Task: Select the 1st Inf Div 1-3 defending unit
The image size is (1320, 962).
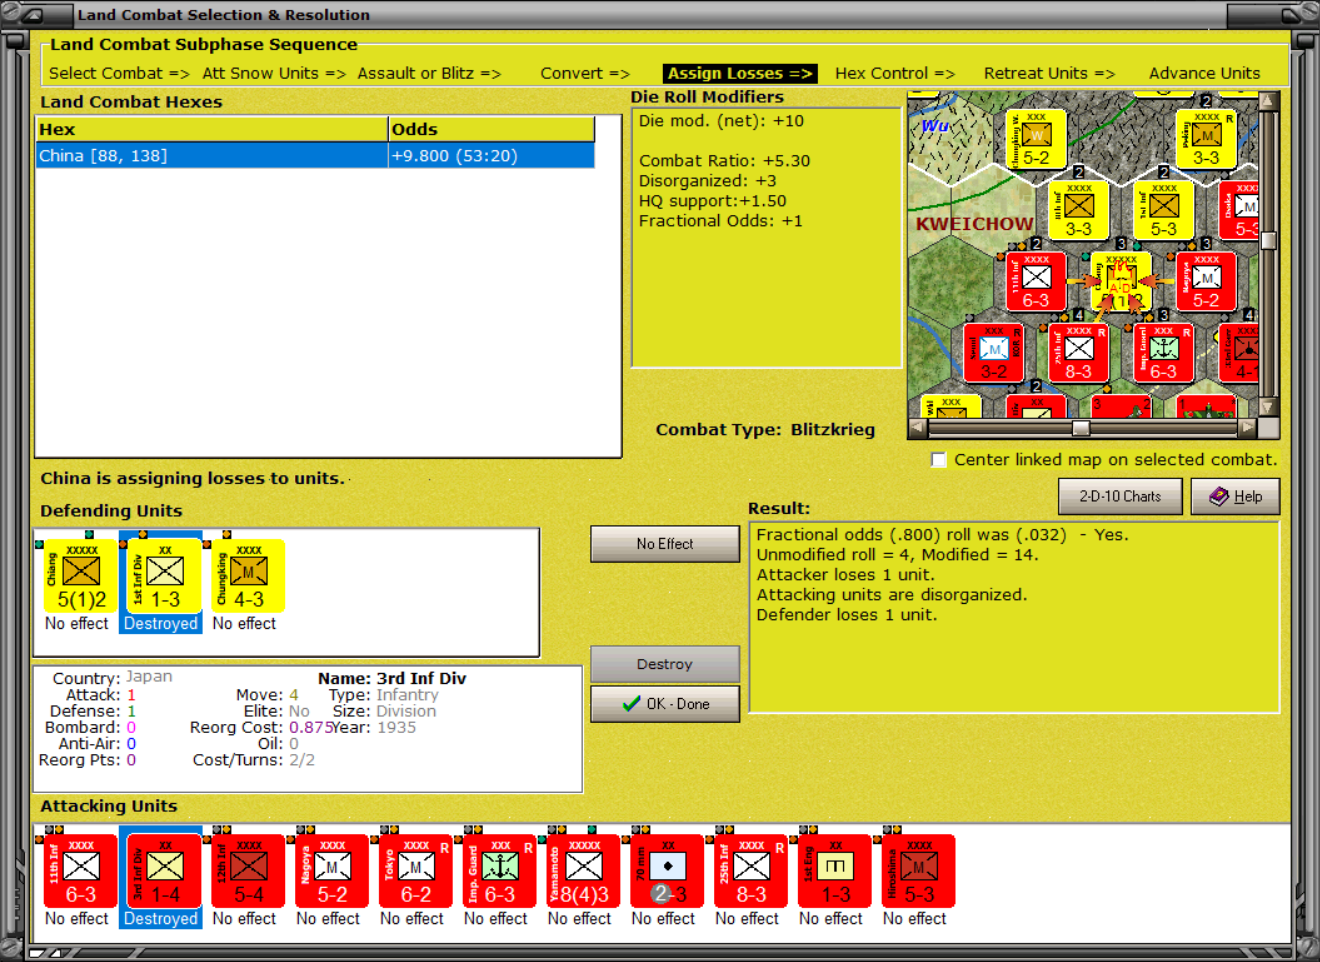Action: click(x=164, y=576)
